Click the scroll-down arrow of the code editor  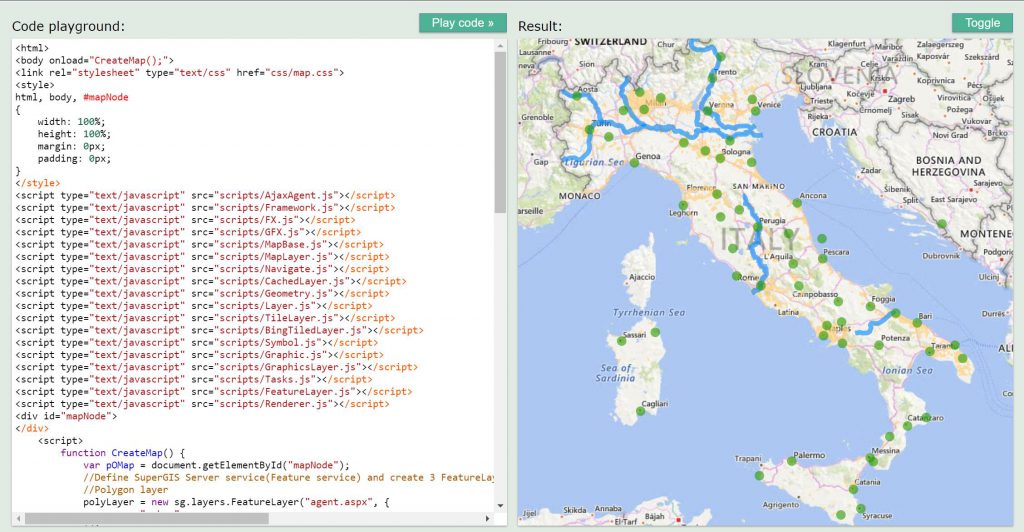click(x=500, y=506)
